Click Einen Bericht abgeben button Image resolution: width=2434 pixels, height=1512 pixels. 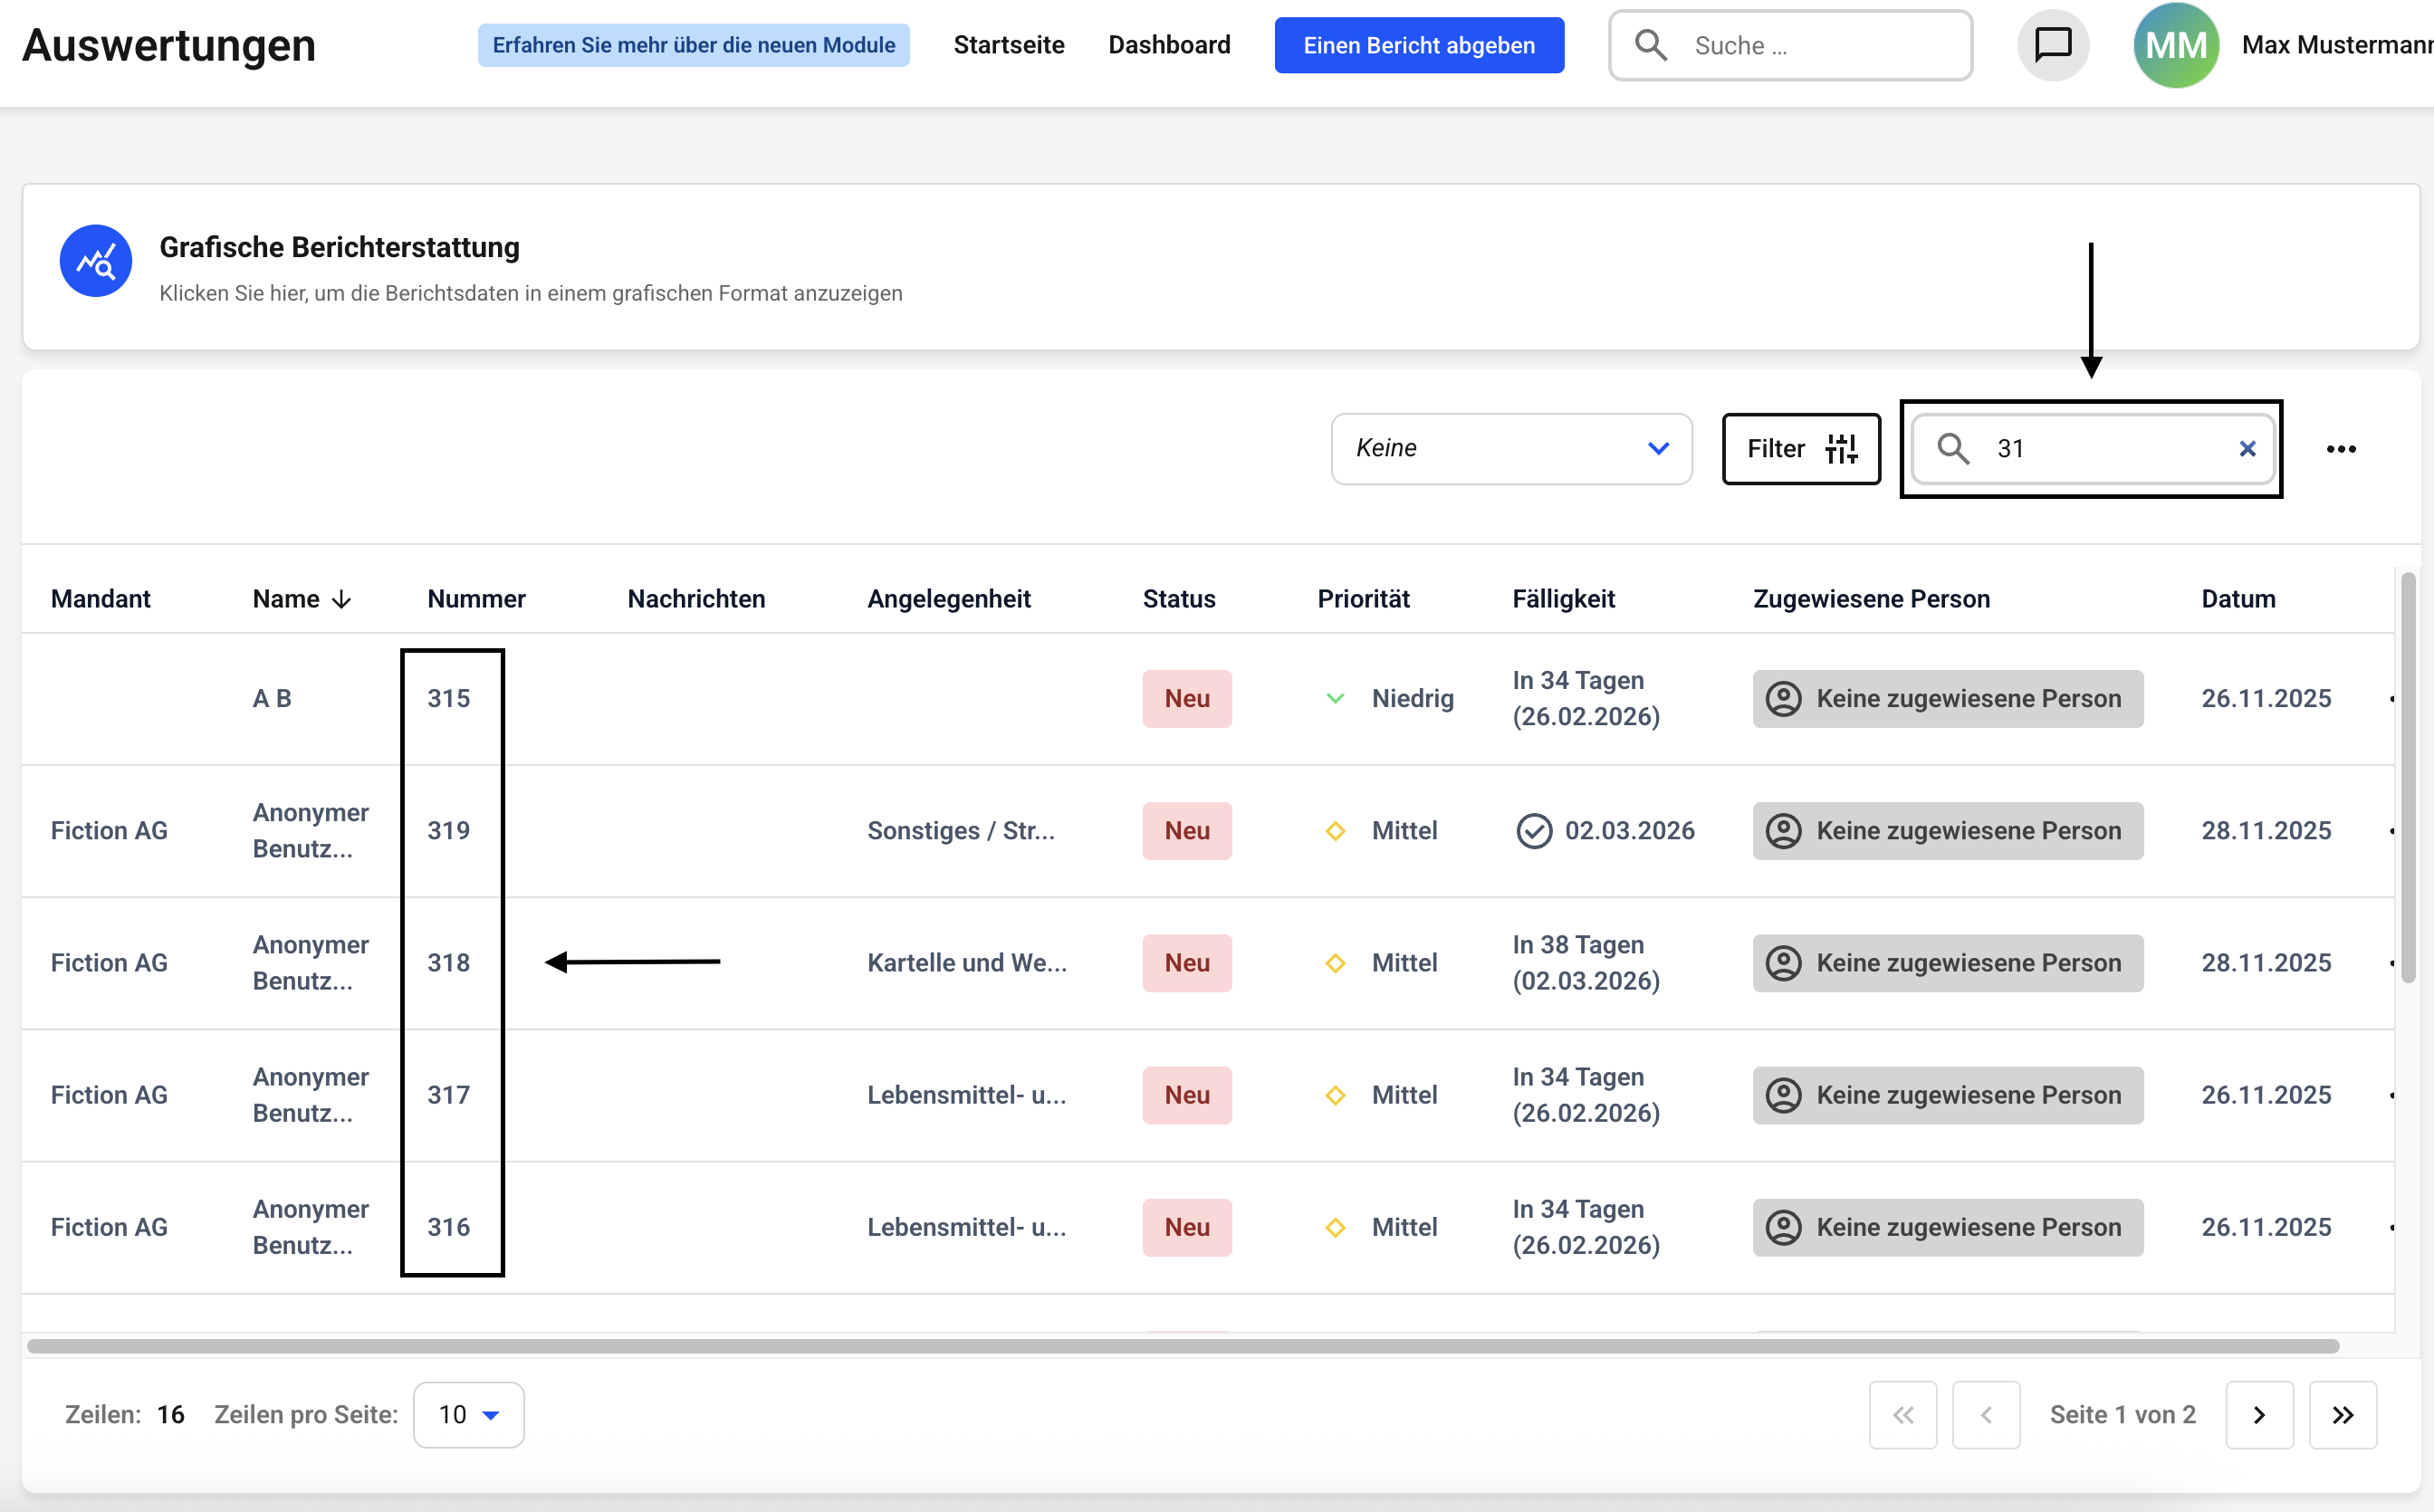(x=1418, y=45)
